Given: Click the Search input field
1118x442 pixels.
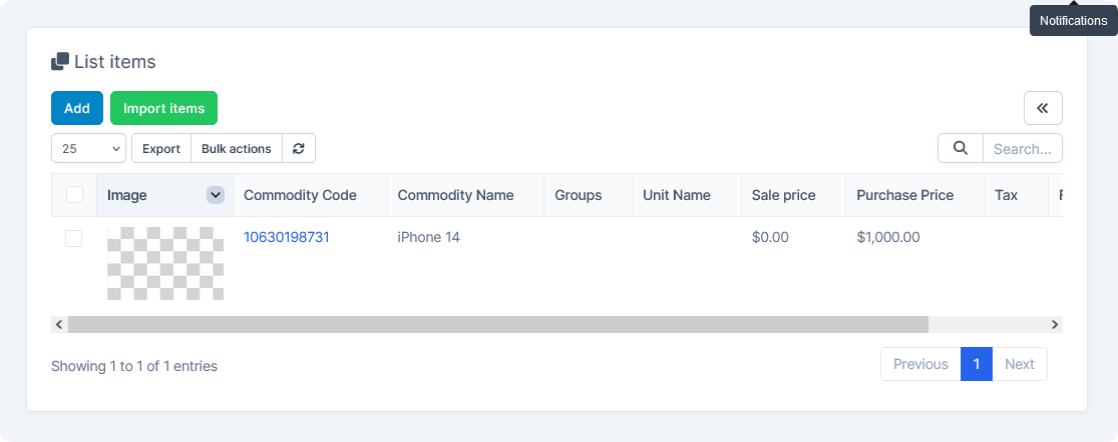Looking at the screenshot, I should pyautogui.click(x=1022, y=148).
